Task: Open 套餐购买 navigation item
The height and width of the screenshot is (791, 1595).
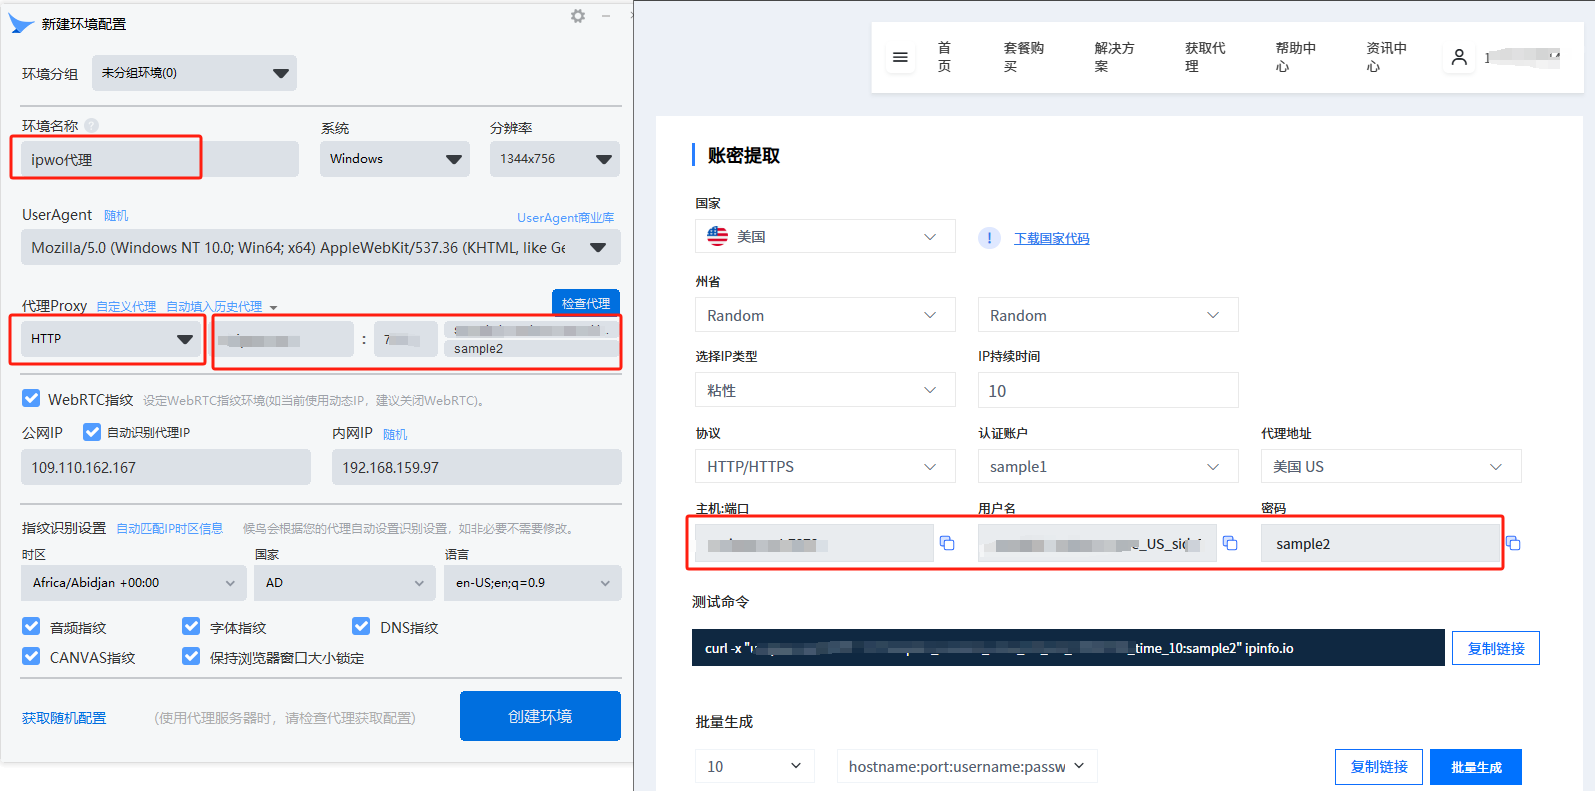Action: tap(1024, 57)
